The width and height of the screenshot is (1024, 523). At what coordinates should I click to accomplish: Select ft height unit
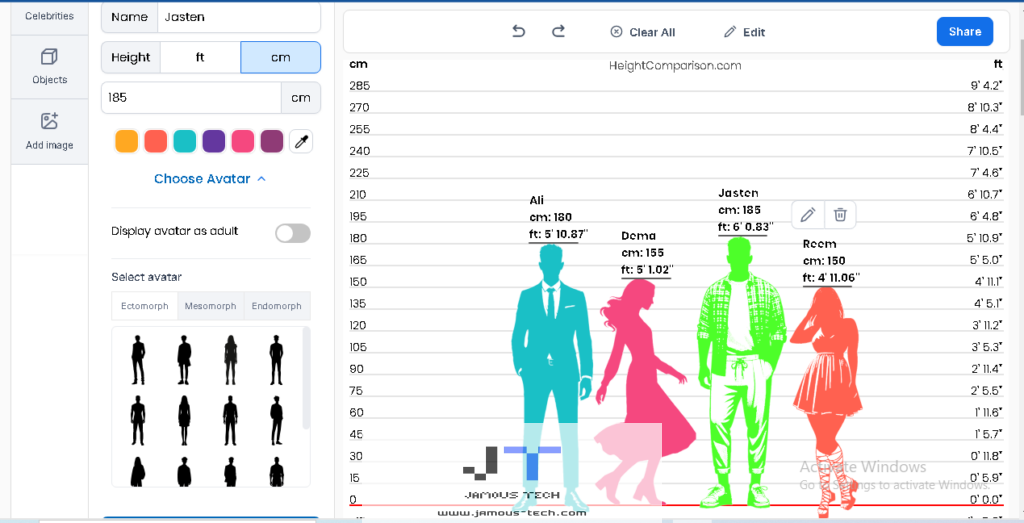[200, 57]
